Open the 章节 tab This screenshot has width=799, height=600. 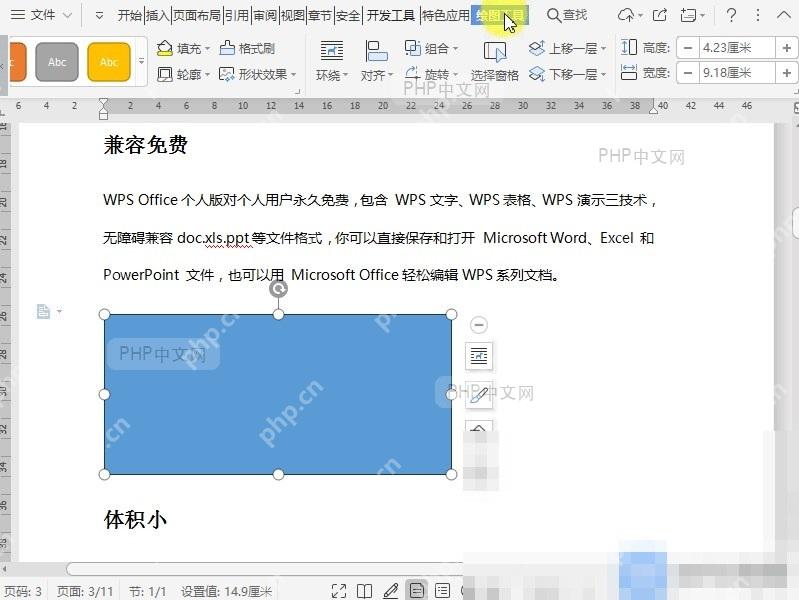(320, 16)
